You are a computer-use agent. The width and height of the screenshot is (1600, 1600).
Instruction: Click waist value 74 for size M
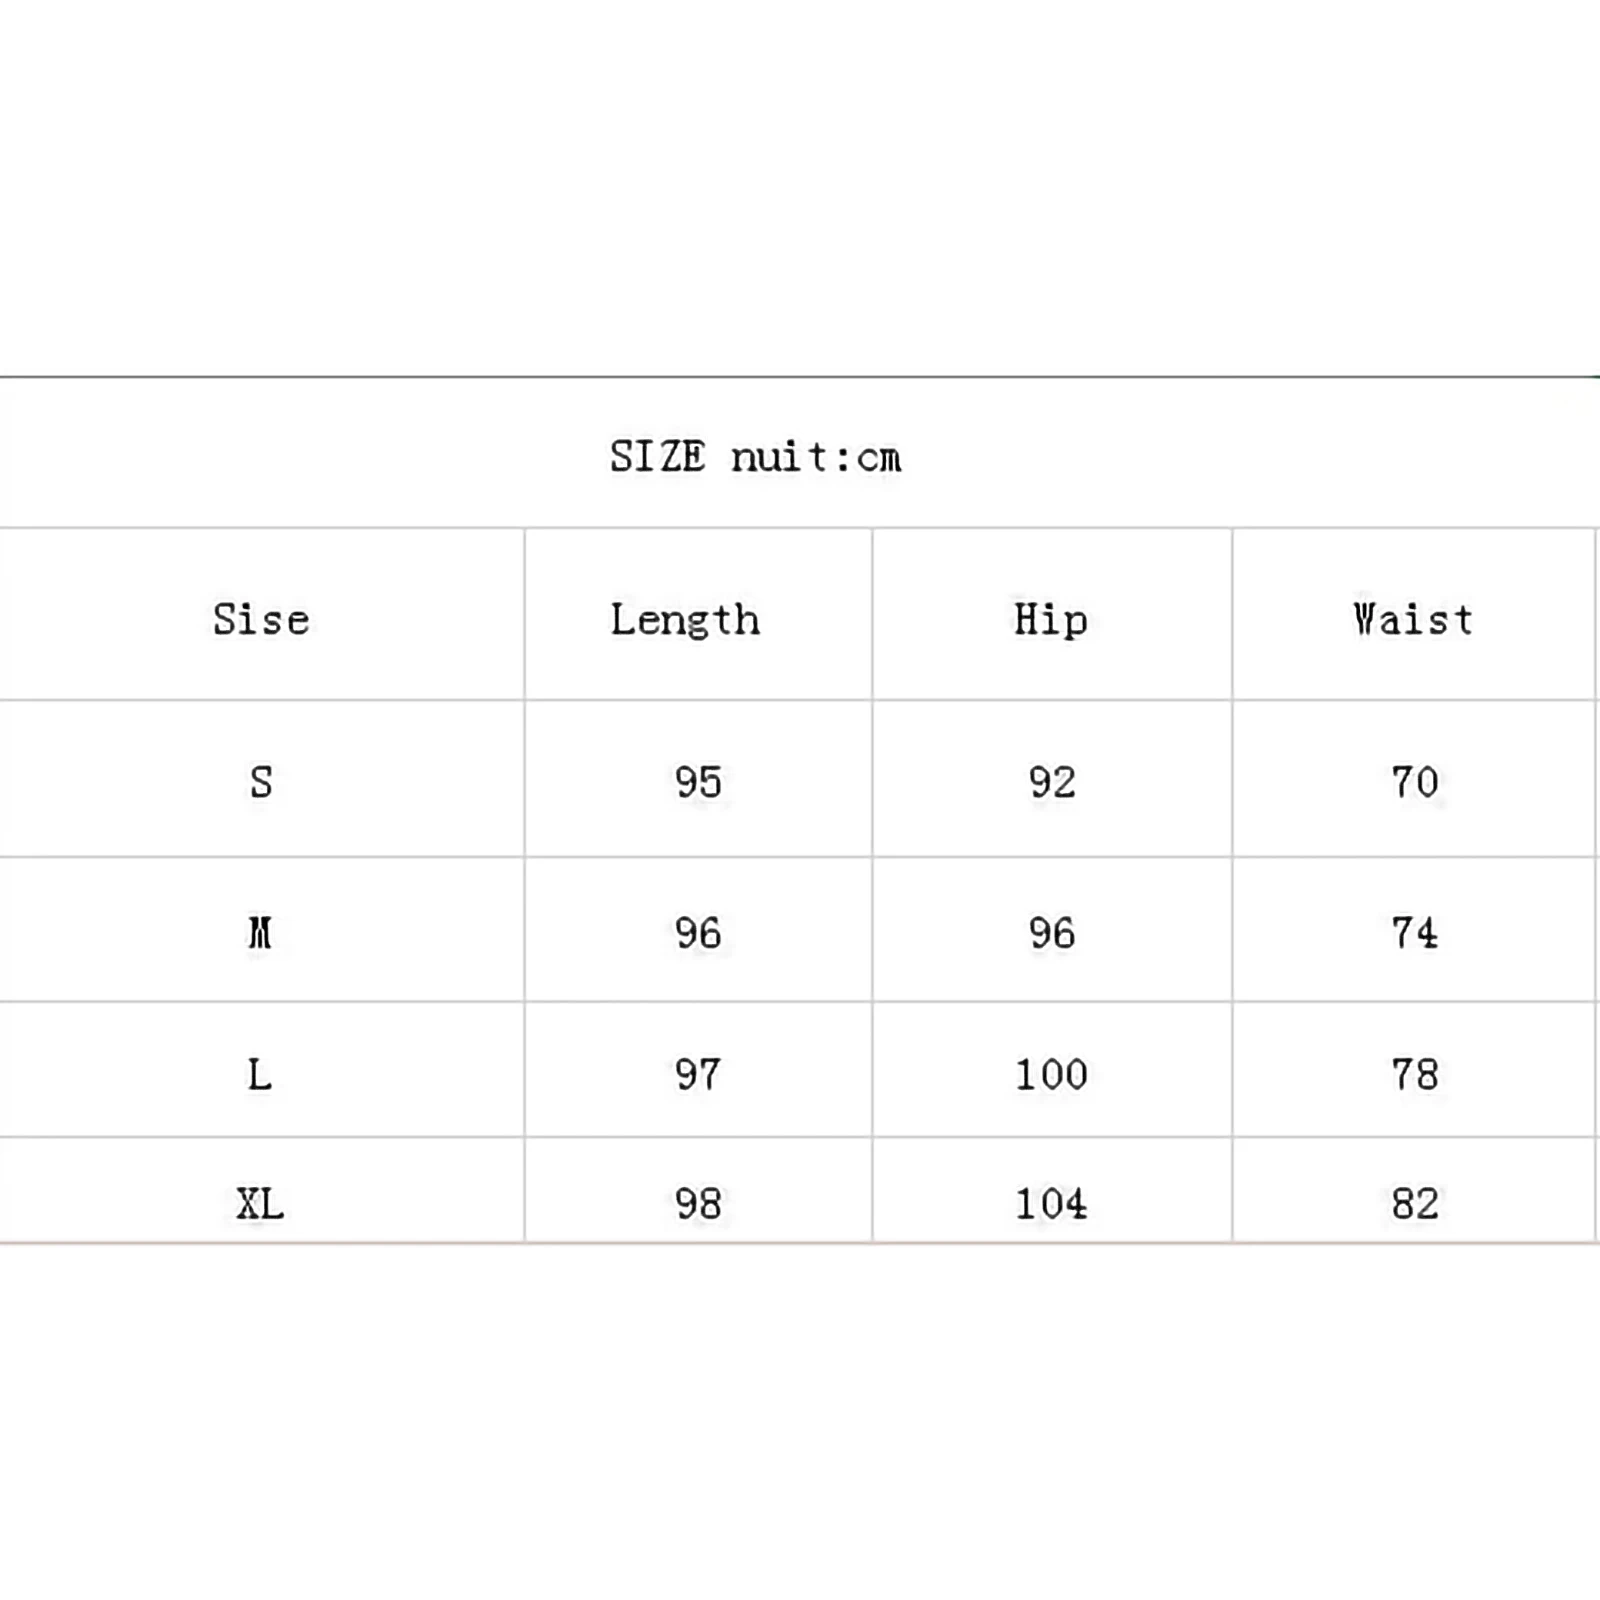(1415, 933)
